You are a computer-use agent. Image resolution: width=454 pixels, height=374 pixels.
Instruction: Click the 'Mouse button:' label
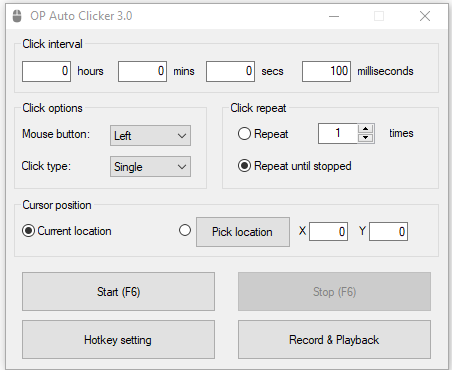click(56, 134)
